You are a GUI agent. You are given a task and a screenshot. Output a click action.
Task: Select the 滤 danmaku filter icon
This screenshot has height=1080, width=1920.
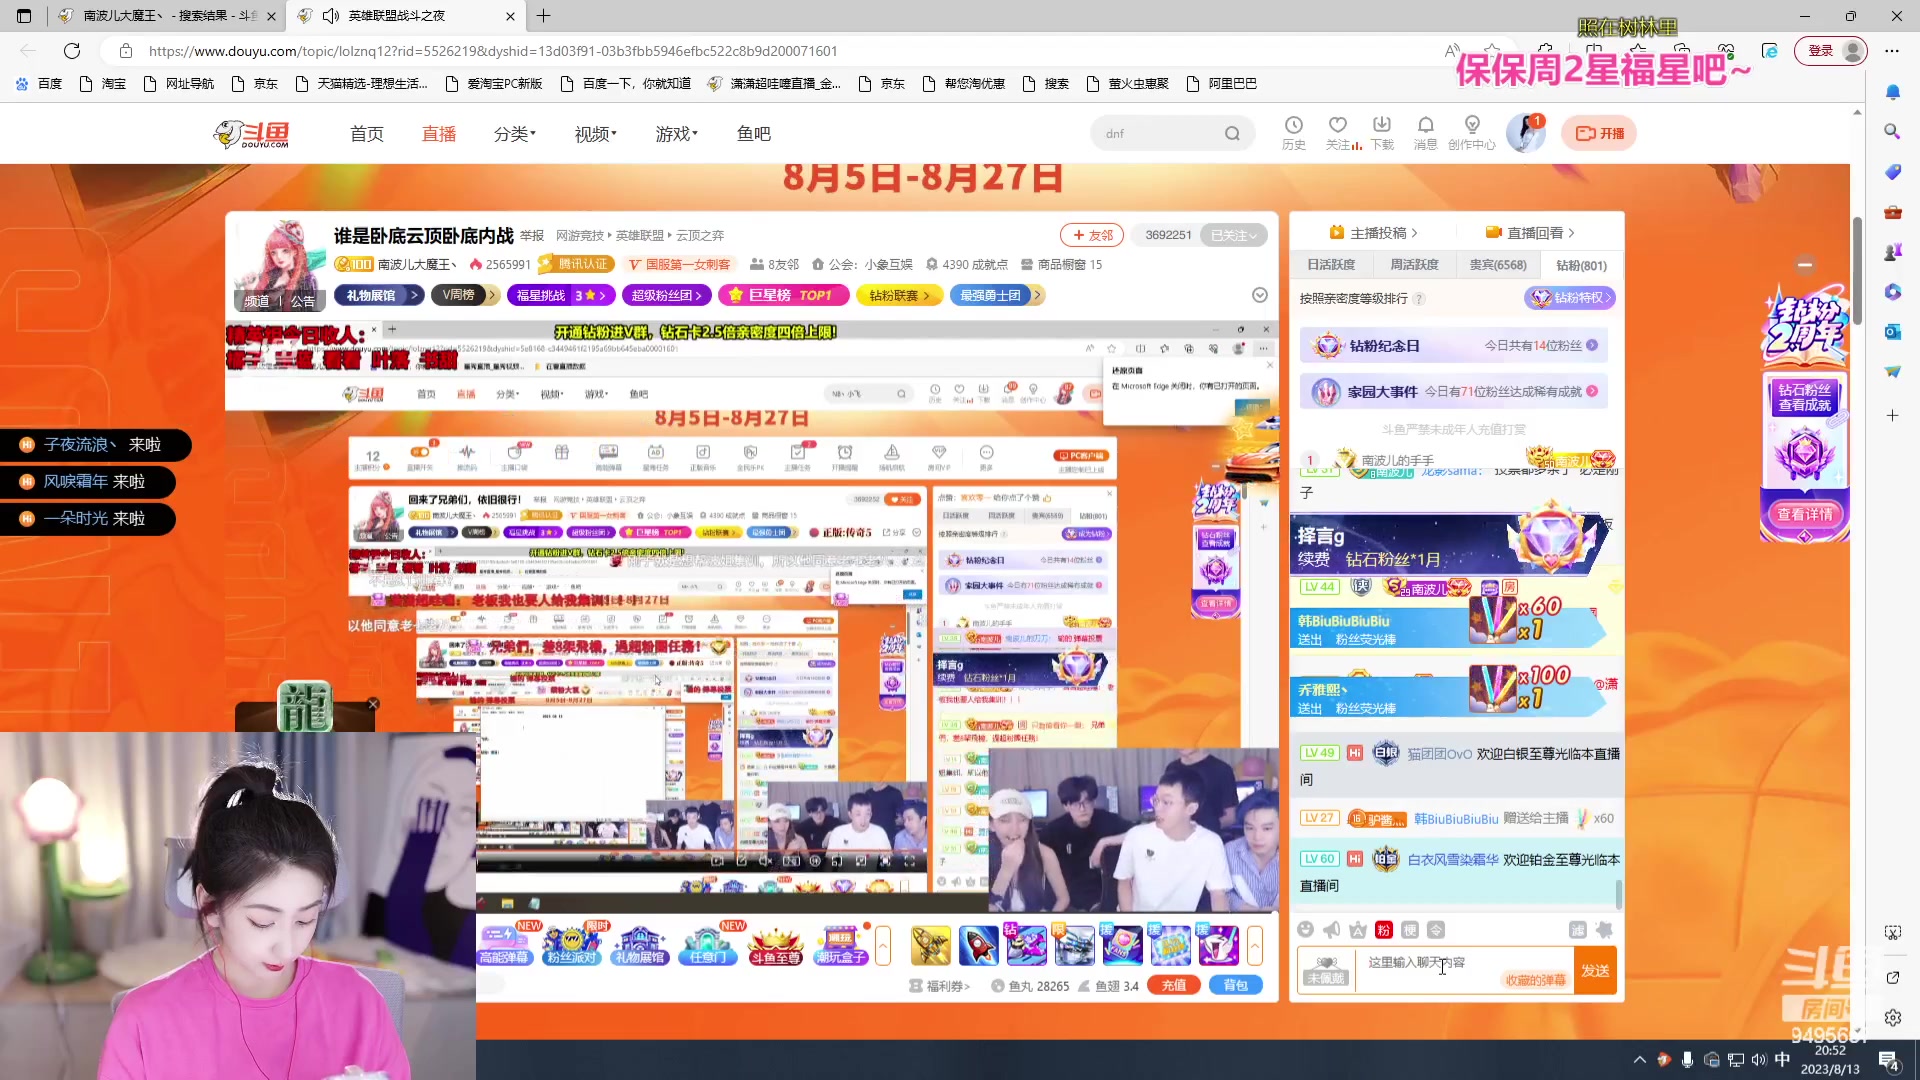[1580, 929]
